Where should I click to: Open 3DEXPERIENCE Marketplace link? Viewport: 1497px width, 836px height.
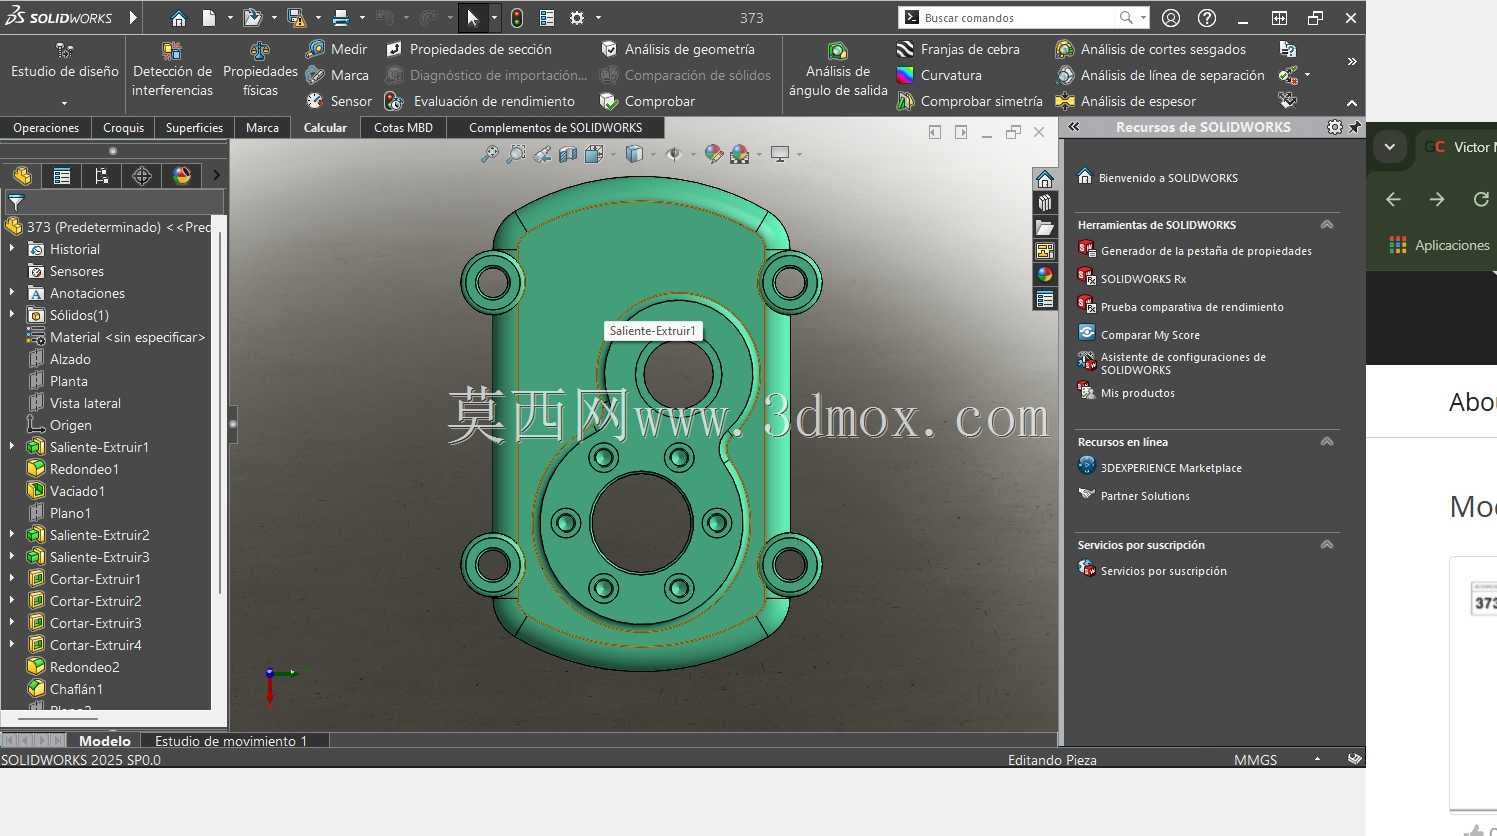pyautogui.click(x=1171, y=468)
